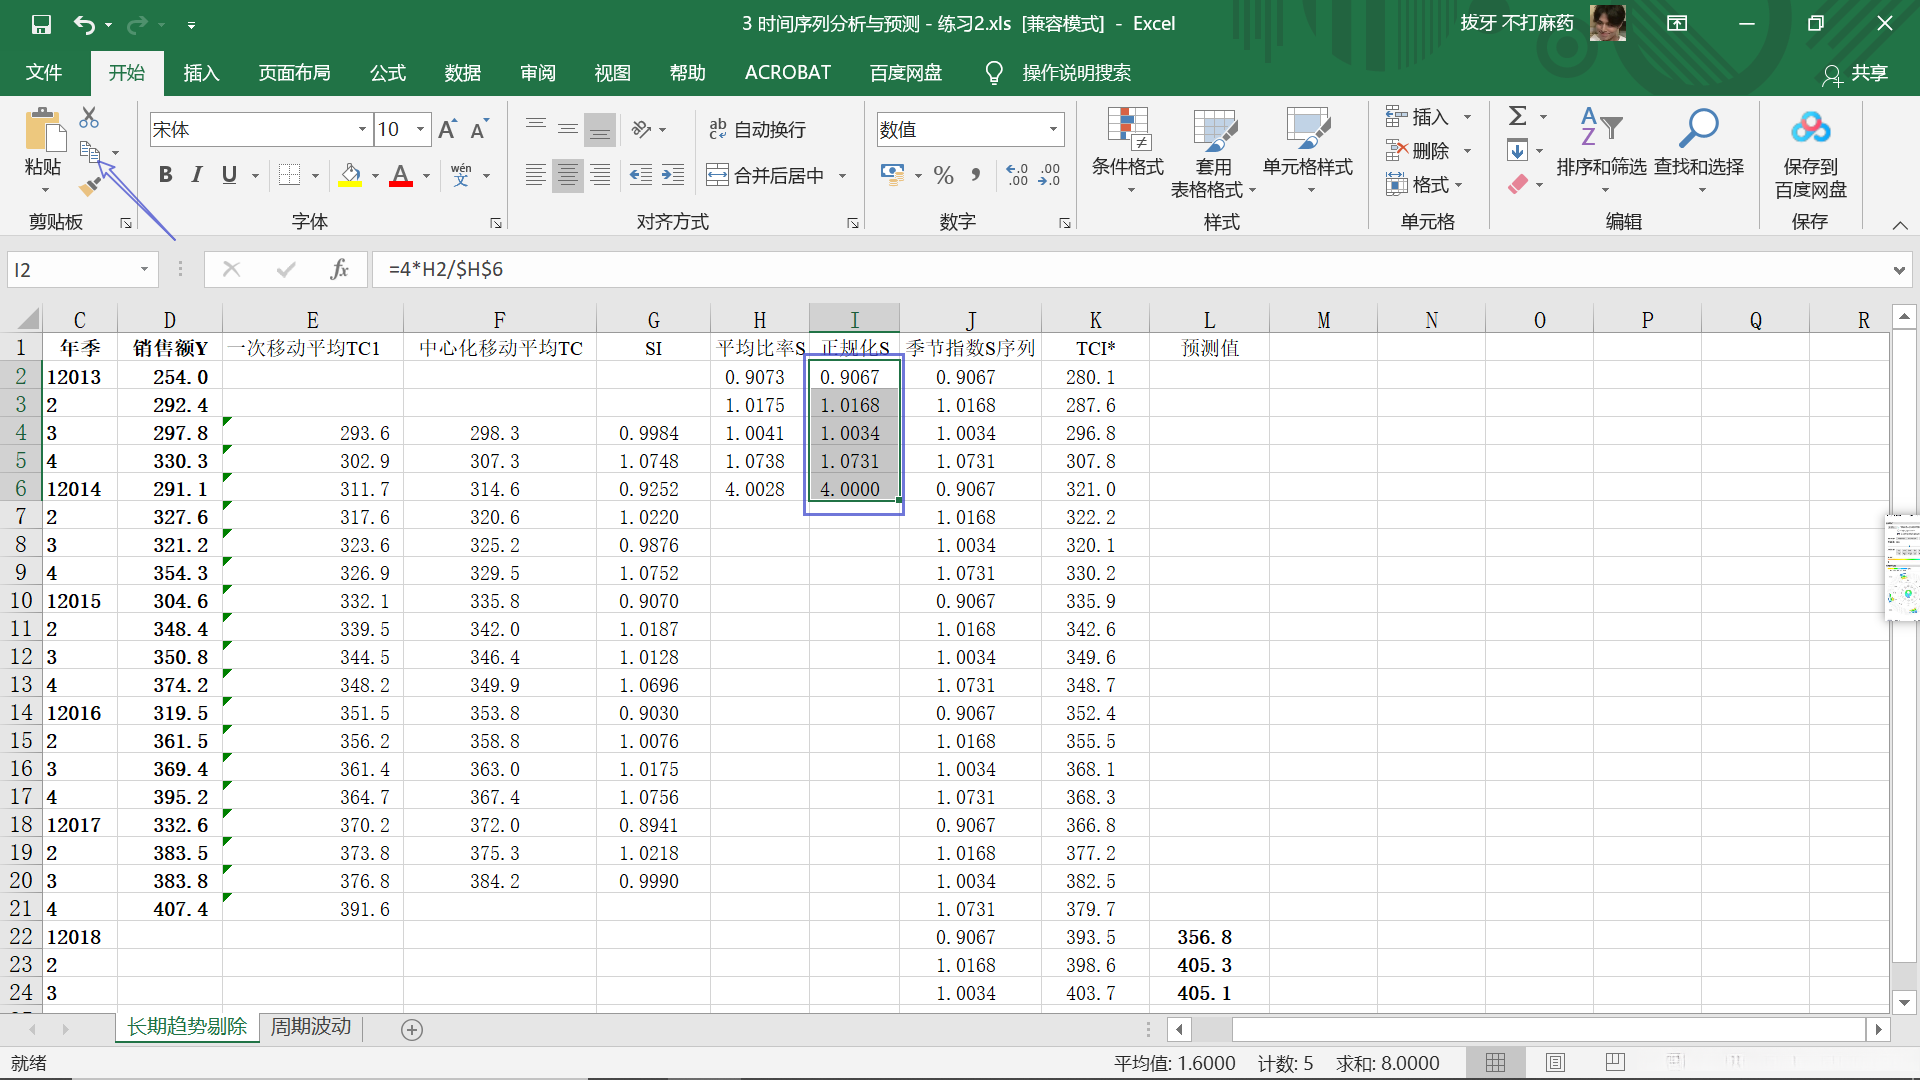Click the AutoSum sigma icon
The image size is (1920, 1080).
click(x=1517, y=117)
